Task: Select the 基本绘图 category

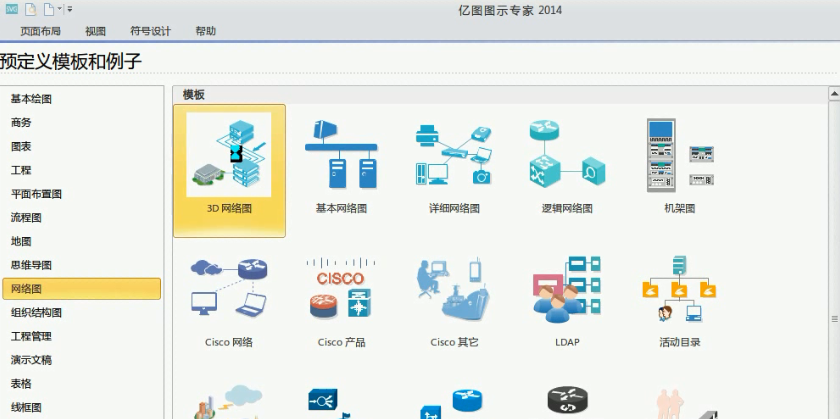Action: tap(81, 99)
